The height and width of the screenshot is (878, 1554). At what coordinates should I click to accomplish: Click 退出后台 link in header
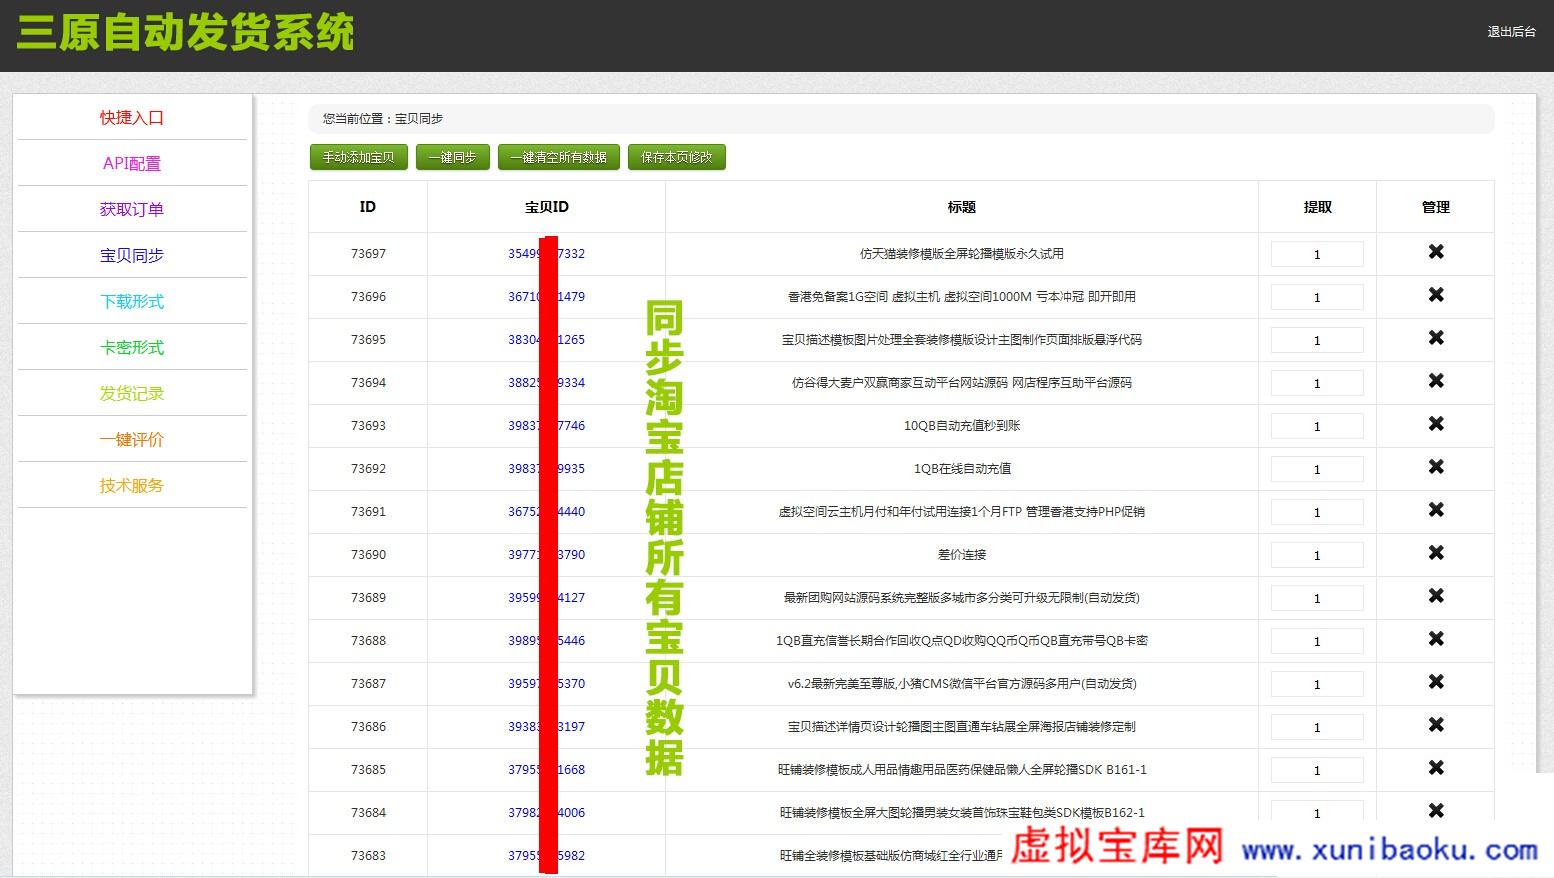pyautogui.click(x=1511, y=32)
